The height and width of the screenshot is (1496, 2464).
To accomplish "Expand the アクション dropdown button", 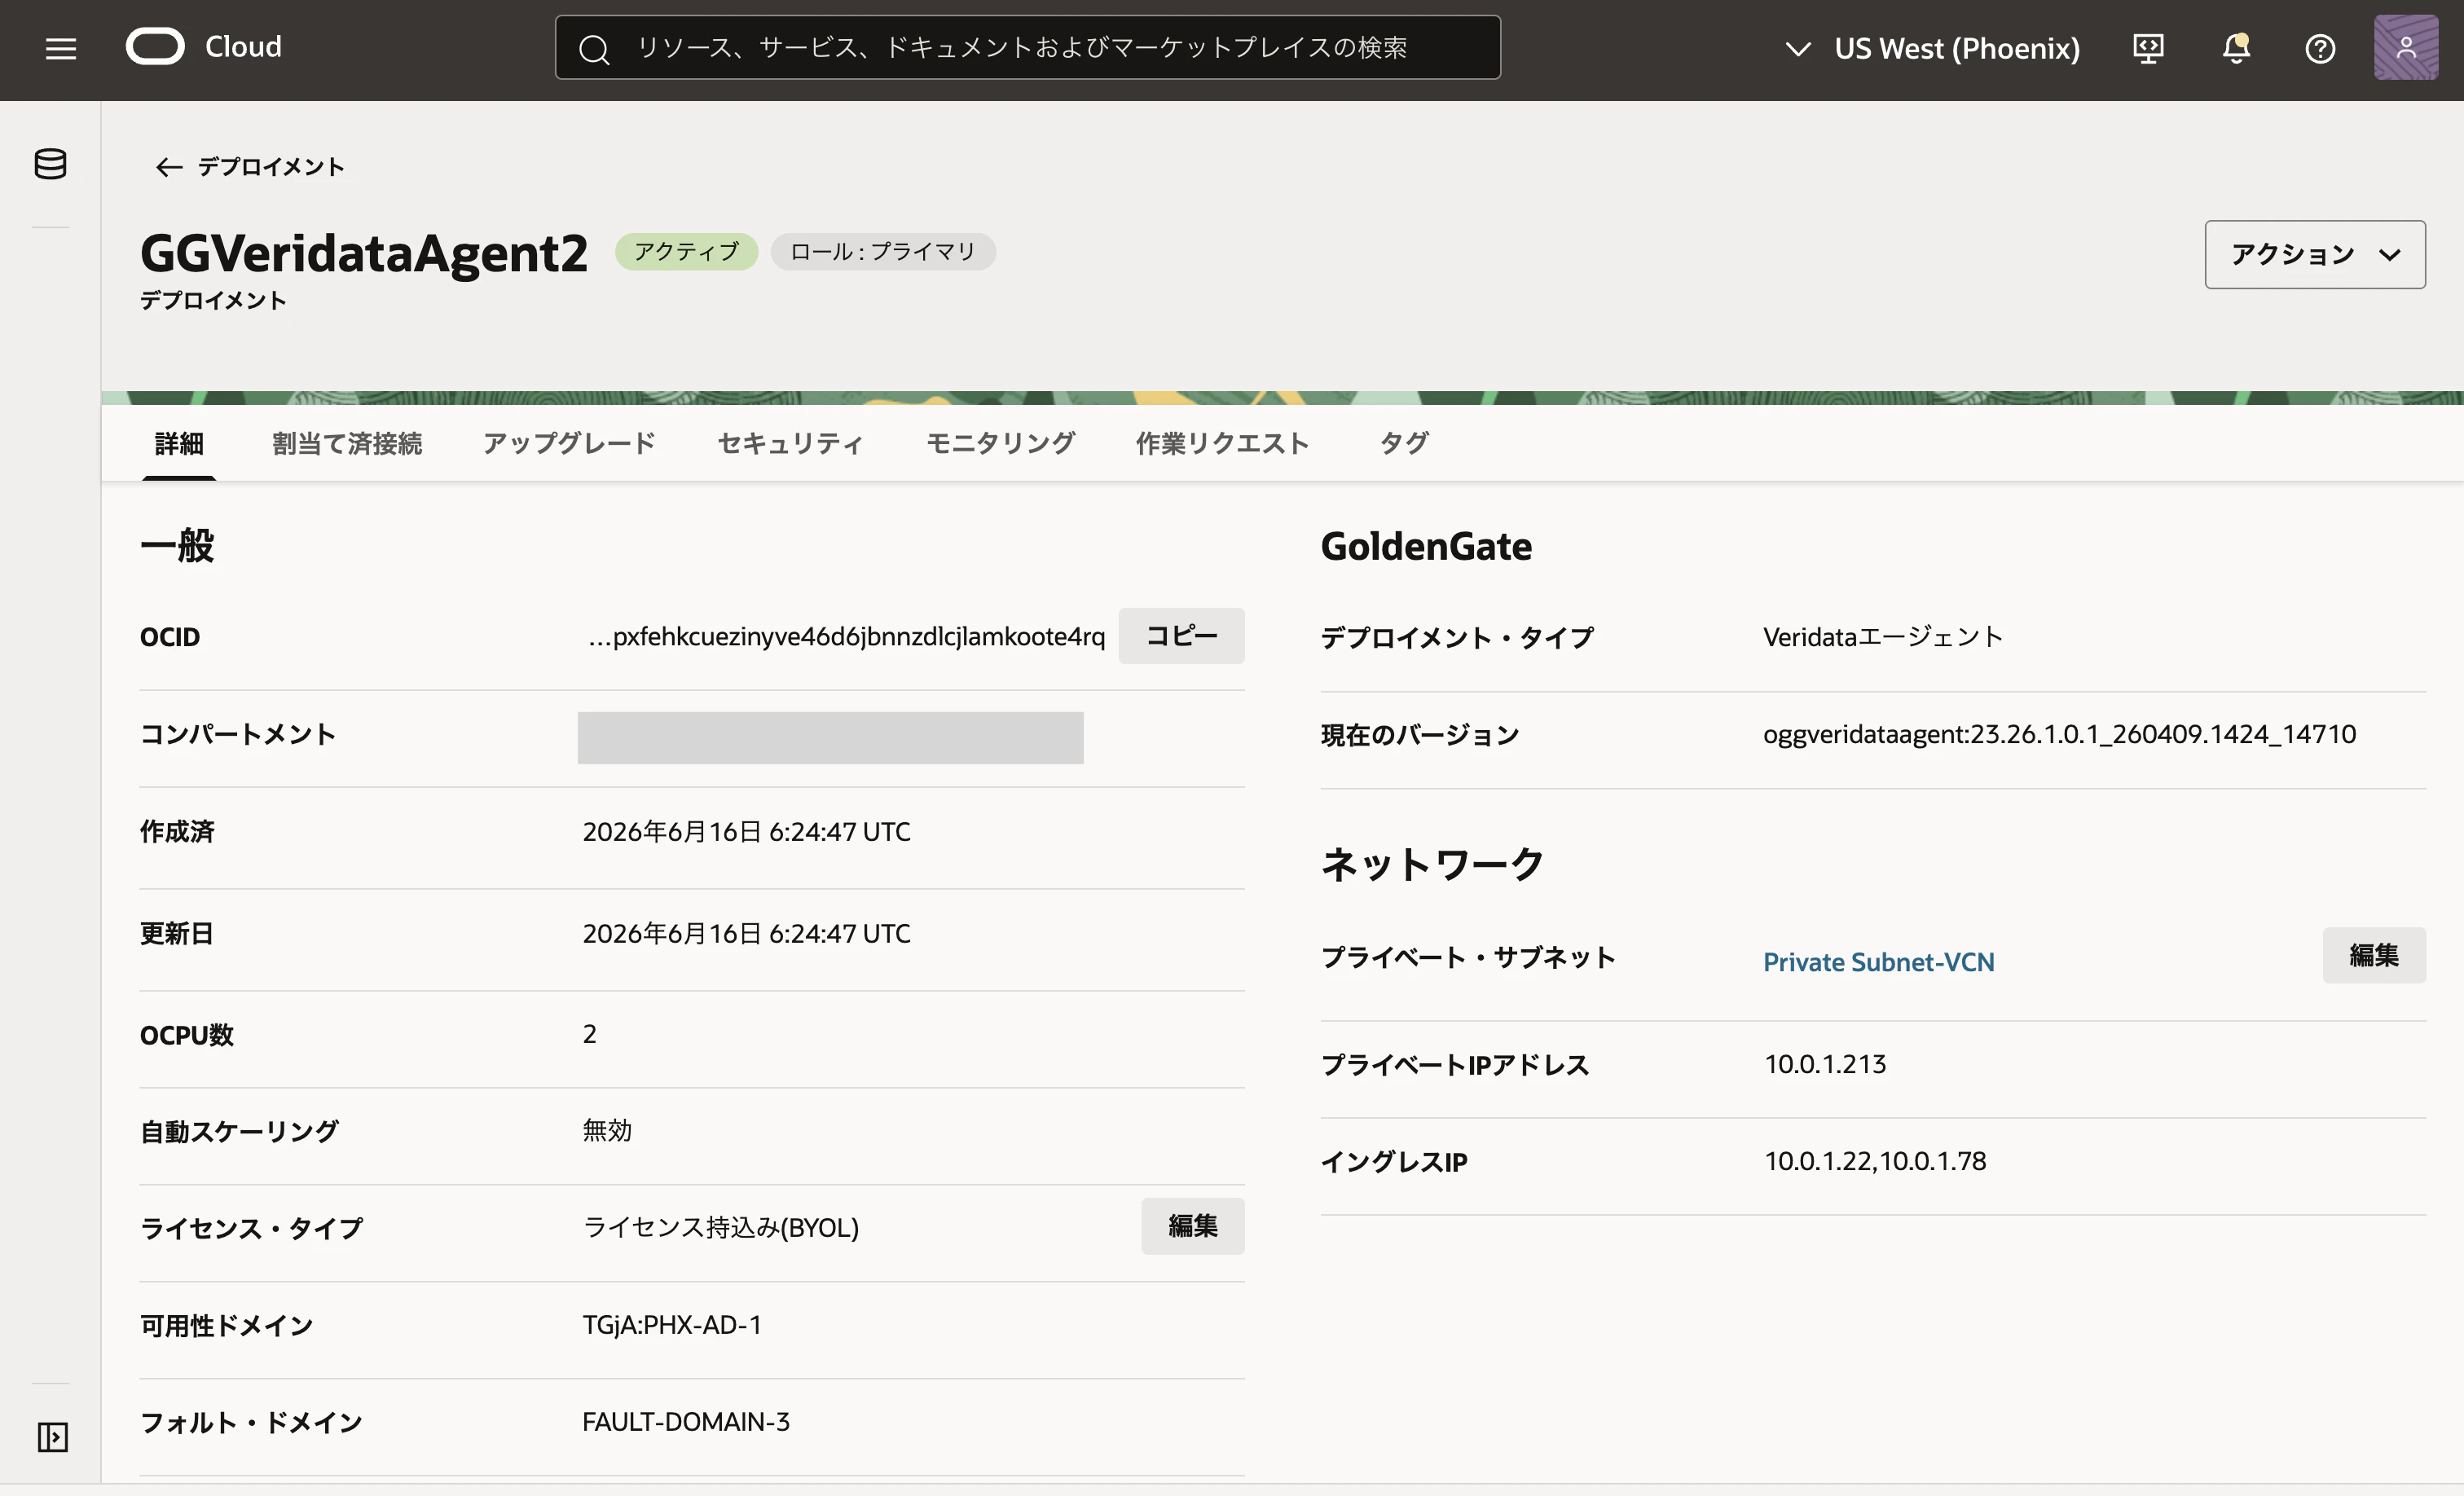I will click(x=2315, y=254).
